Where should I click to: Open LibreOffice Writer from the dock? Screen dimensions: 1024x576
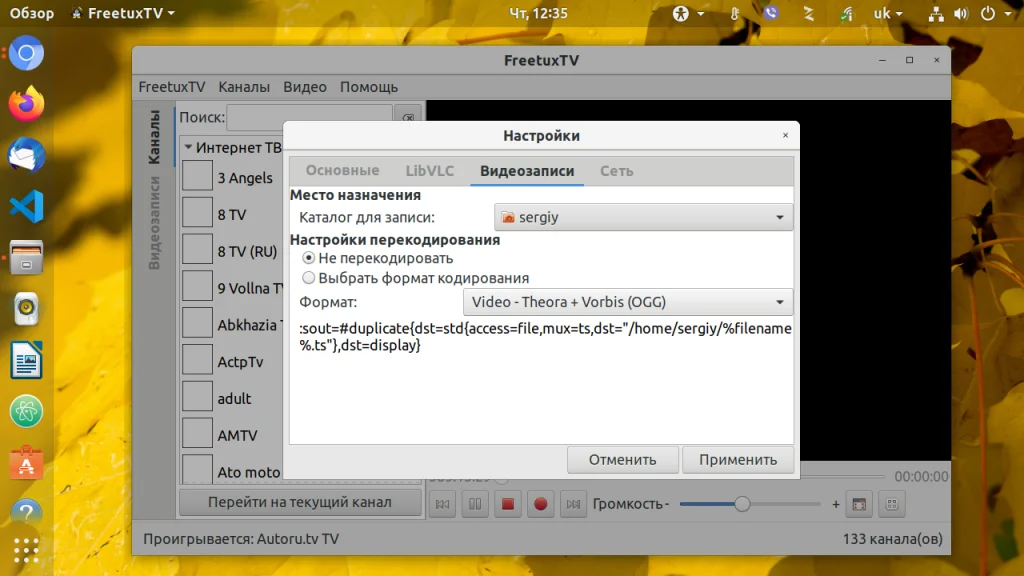(x=26, y=360)
